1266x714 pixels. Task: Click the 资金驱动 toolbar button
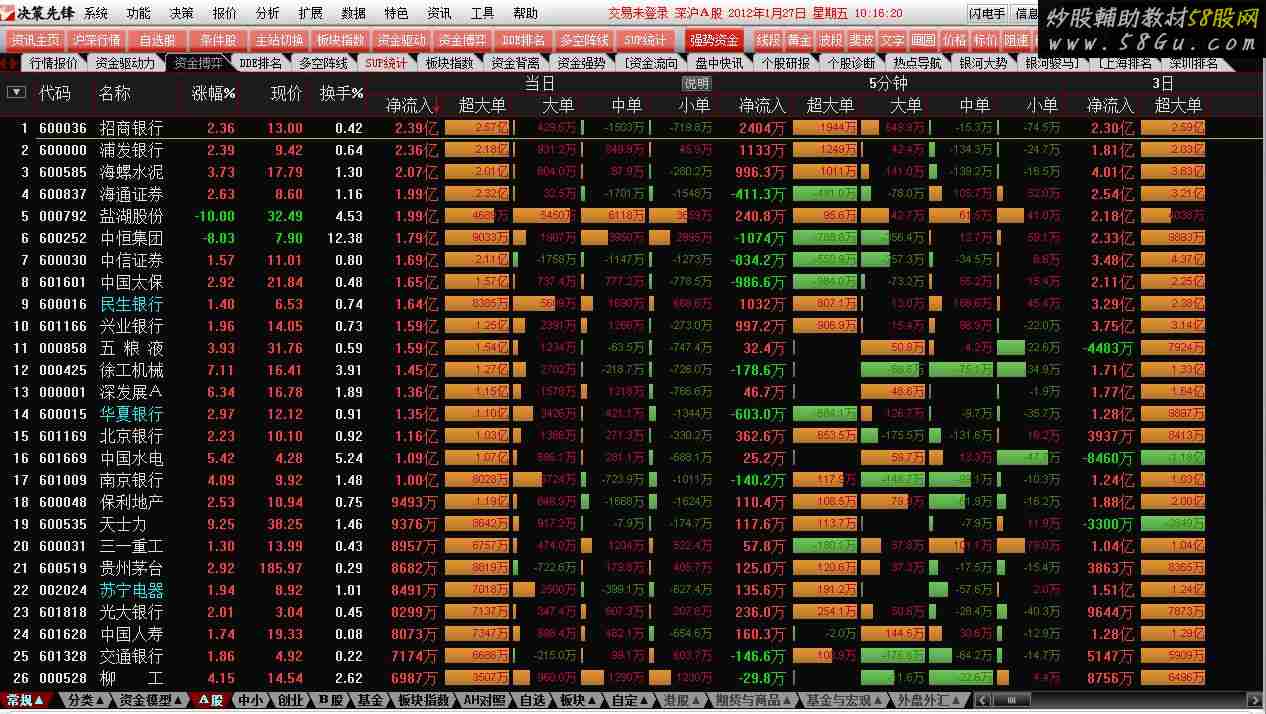point(401,40)
